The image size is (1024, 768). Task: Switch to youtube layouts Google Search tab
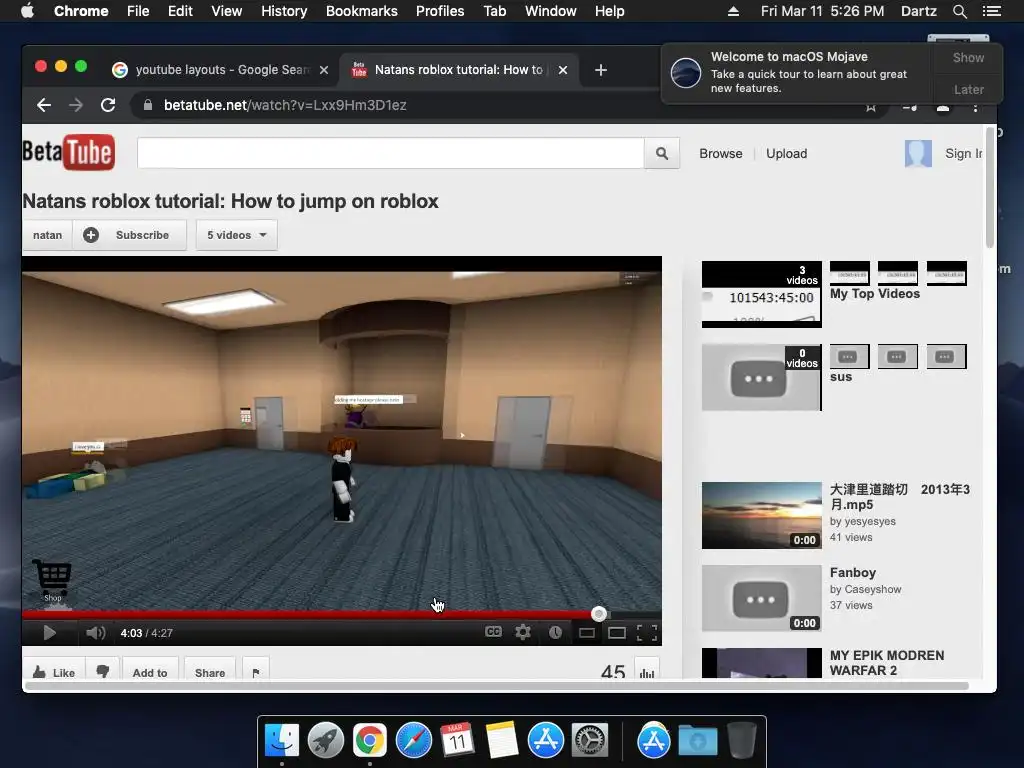tap(219, 70)
